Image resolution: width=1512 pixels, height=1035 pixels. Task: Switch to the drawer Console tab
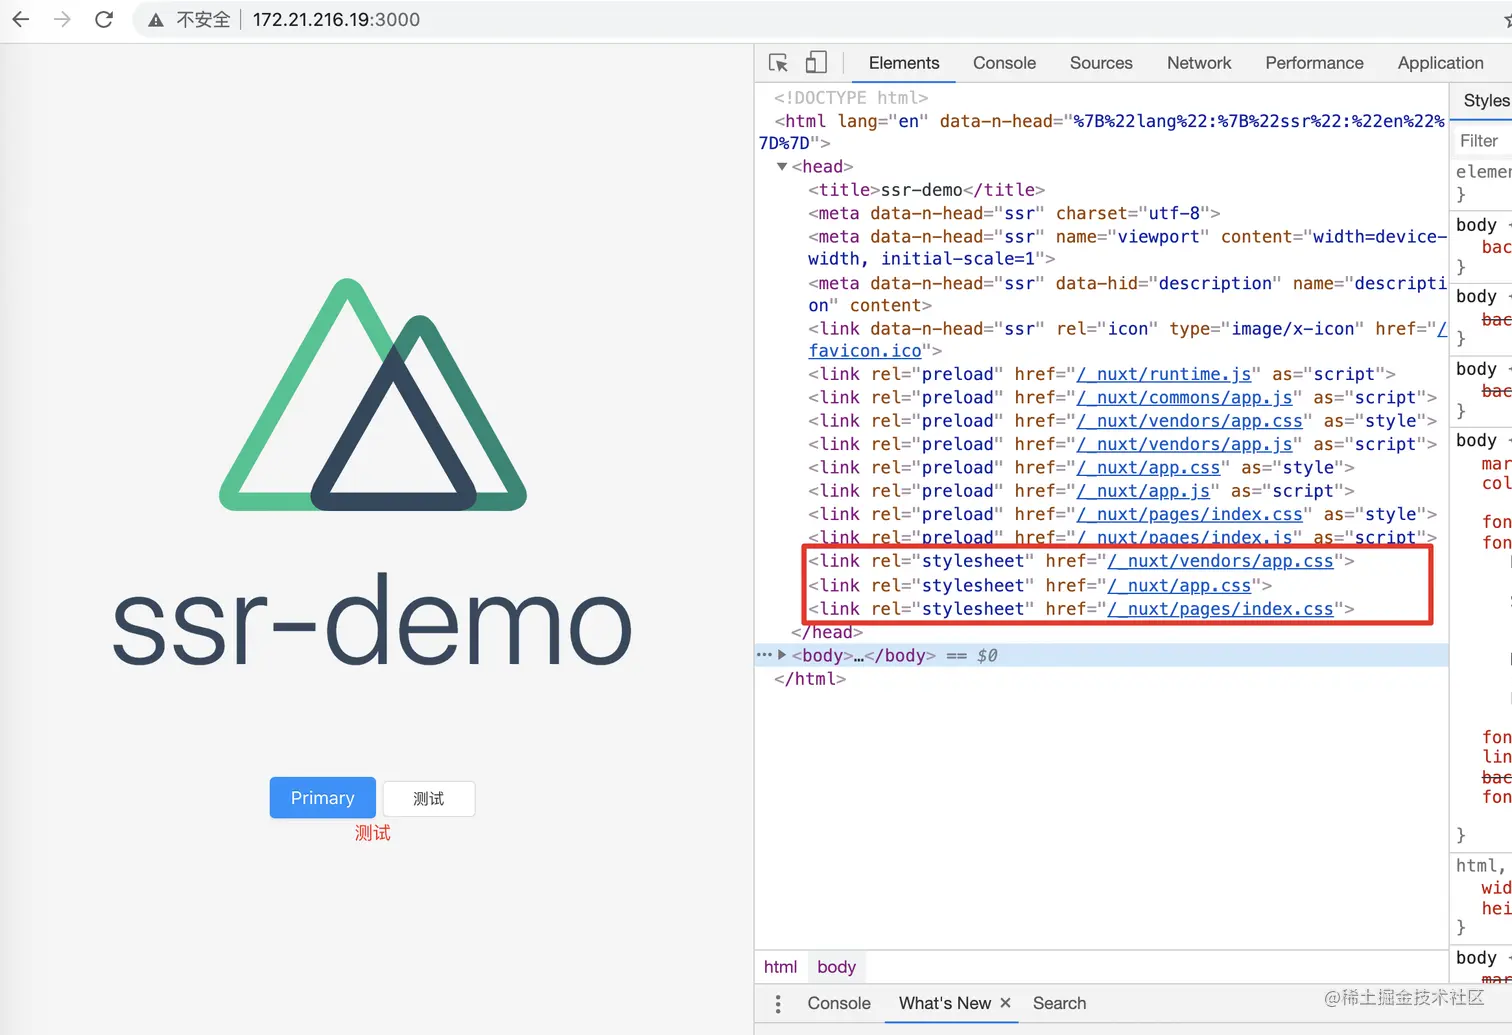tap(839, 1003)
